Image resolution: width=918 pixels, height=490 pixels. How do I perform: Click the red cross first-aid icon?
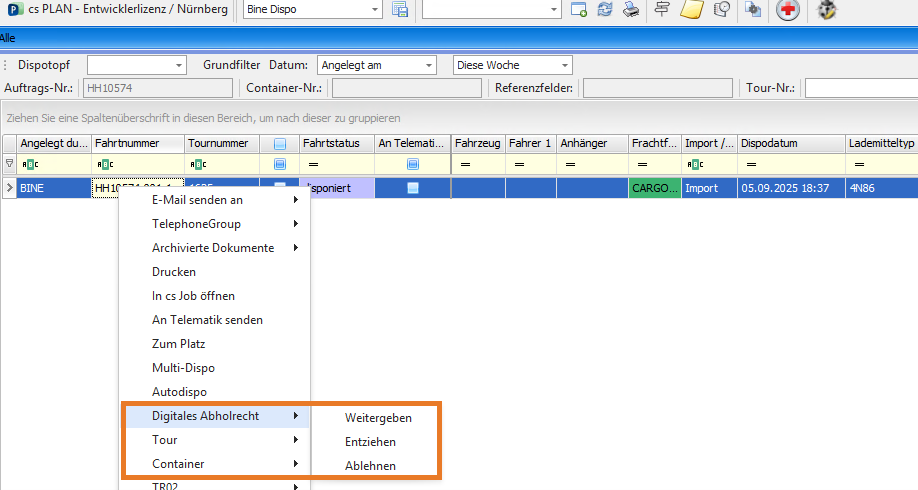(x=788, y=10)
